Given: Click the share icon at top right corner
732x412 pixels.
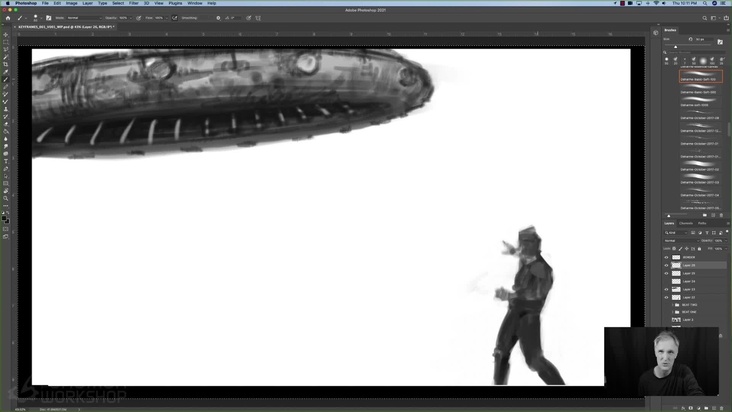Looking at the screenshot, I should coord(726,18).
